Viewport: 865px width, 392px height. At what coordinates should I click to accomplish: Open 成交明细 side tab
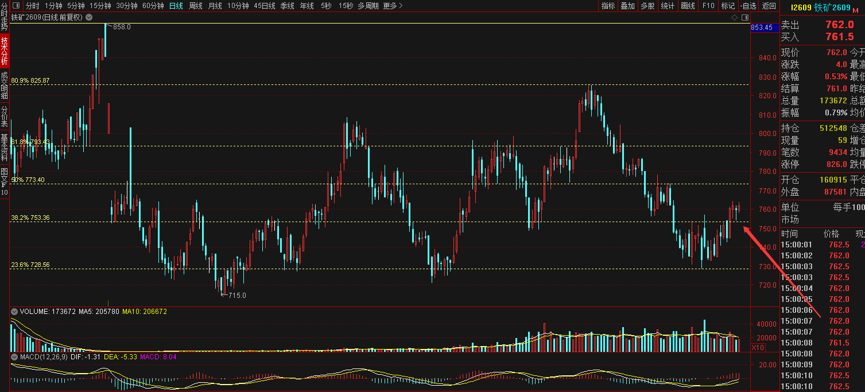tap(4, 84)
